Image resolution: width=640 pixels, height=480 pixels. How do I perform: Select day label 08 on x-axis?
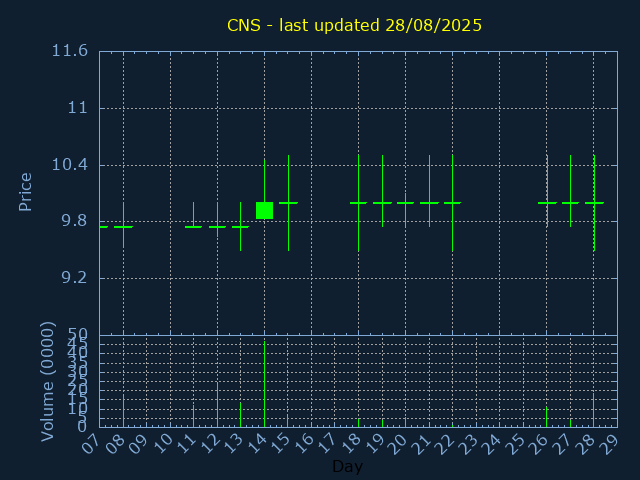click(x=114, y=444)
